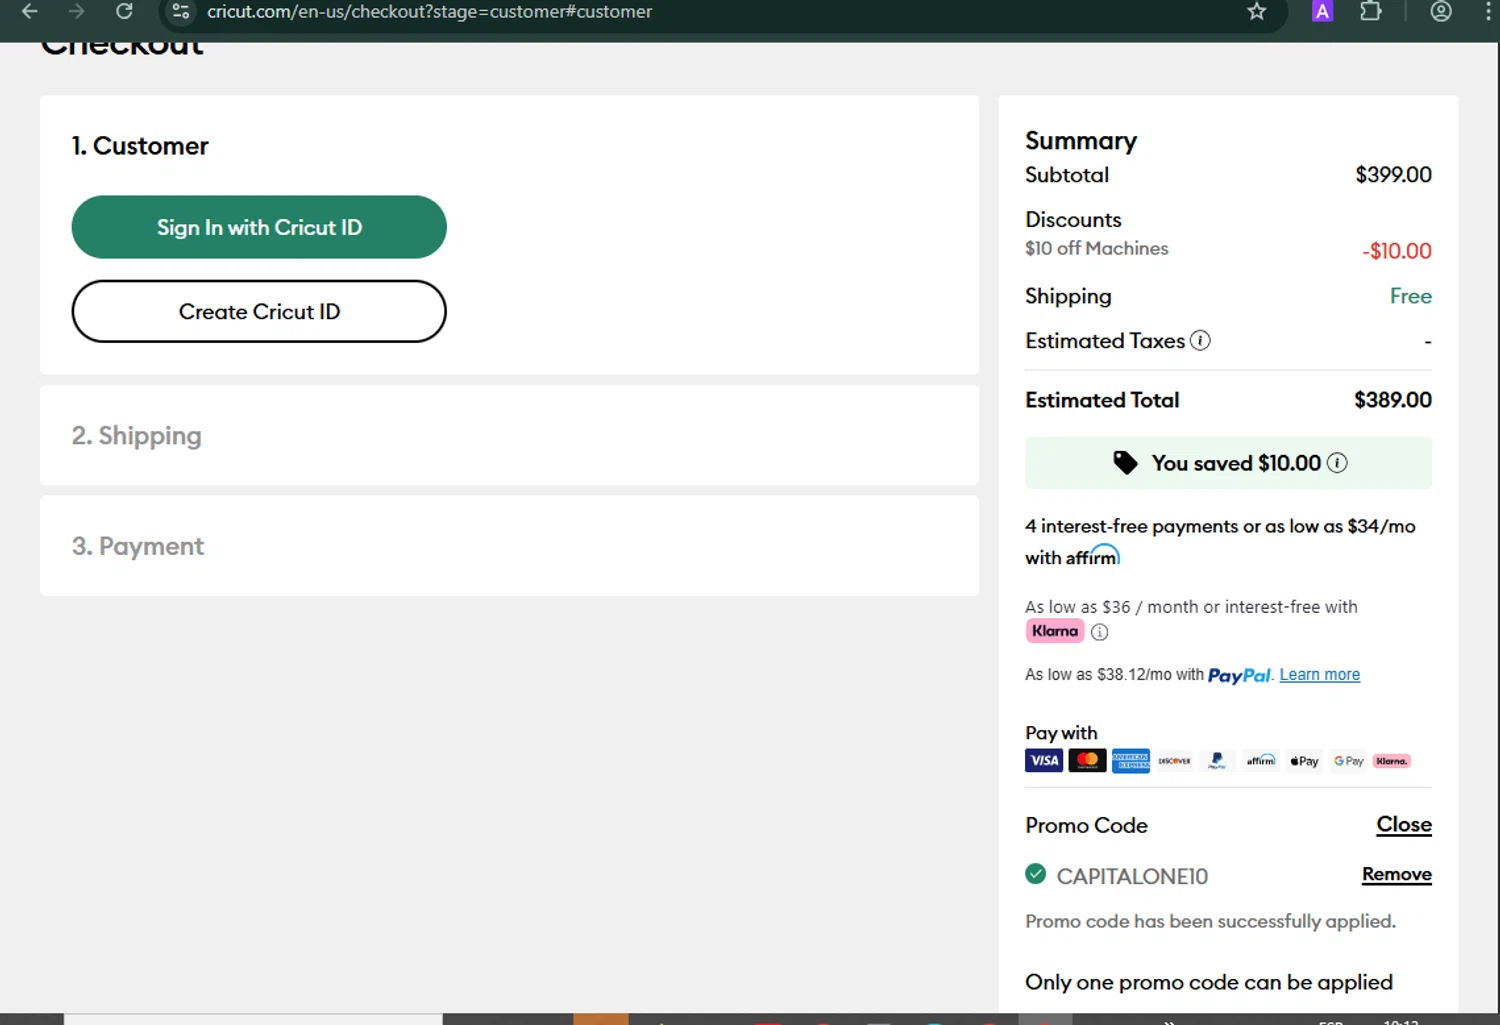
Task: Click the You saved $10.00 info icon
Action: [x=1337, y=463]
